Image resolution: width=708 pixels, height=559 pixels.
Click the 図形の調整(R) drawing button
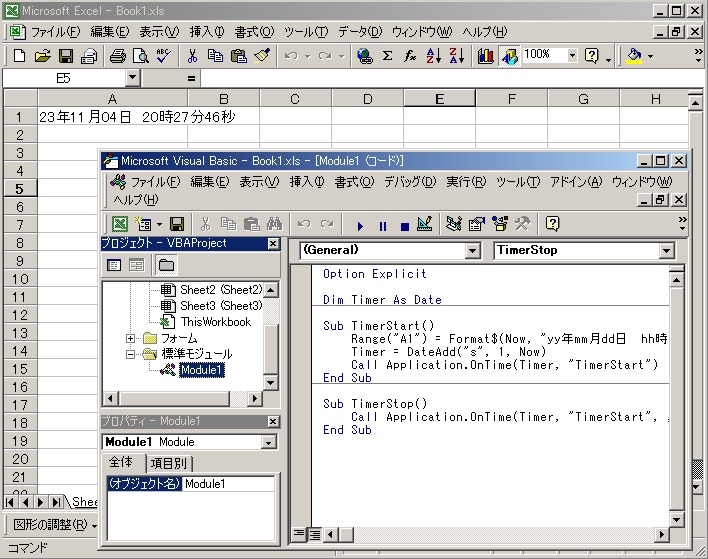54,525
